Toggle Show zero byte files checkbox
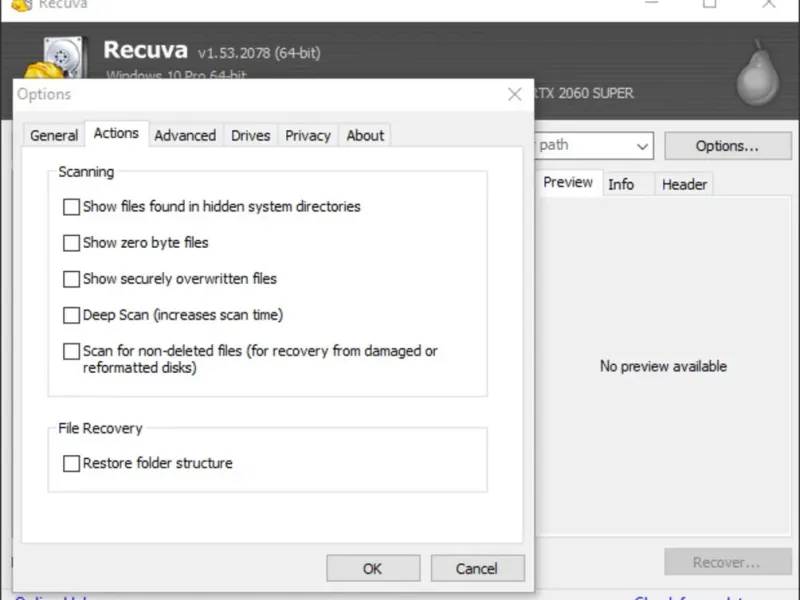Image resolution: width=800 pixels, height=600 pixels. coord(71,243)
